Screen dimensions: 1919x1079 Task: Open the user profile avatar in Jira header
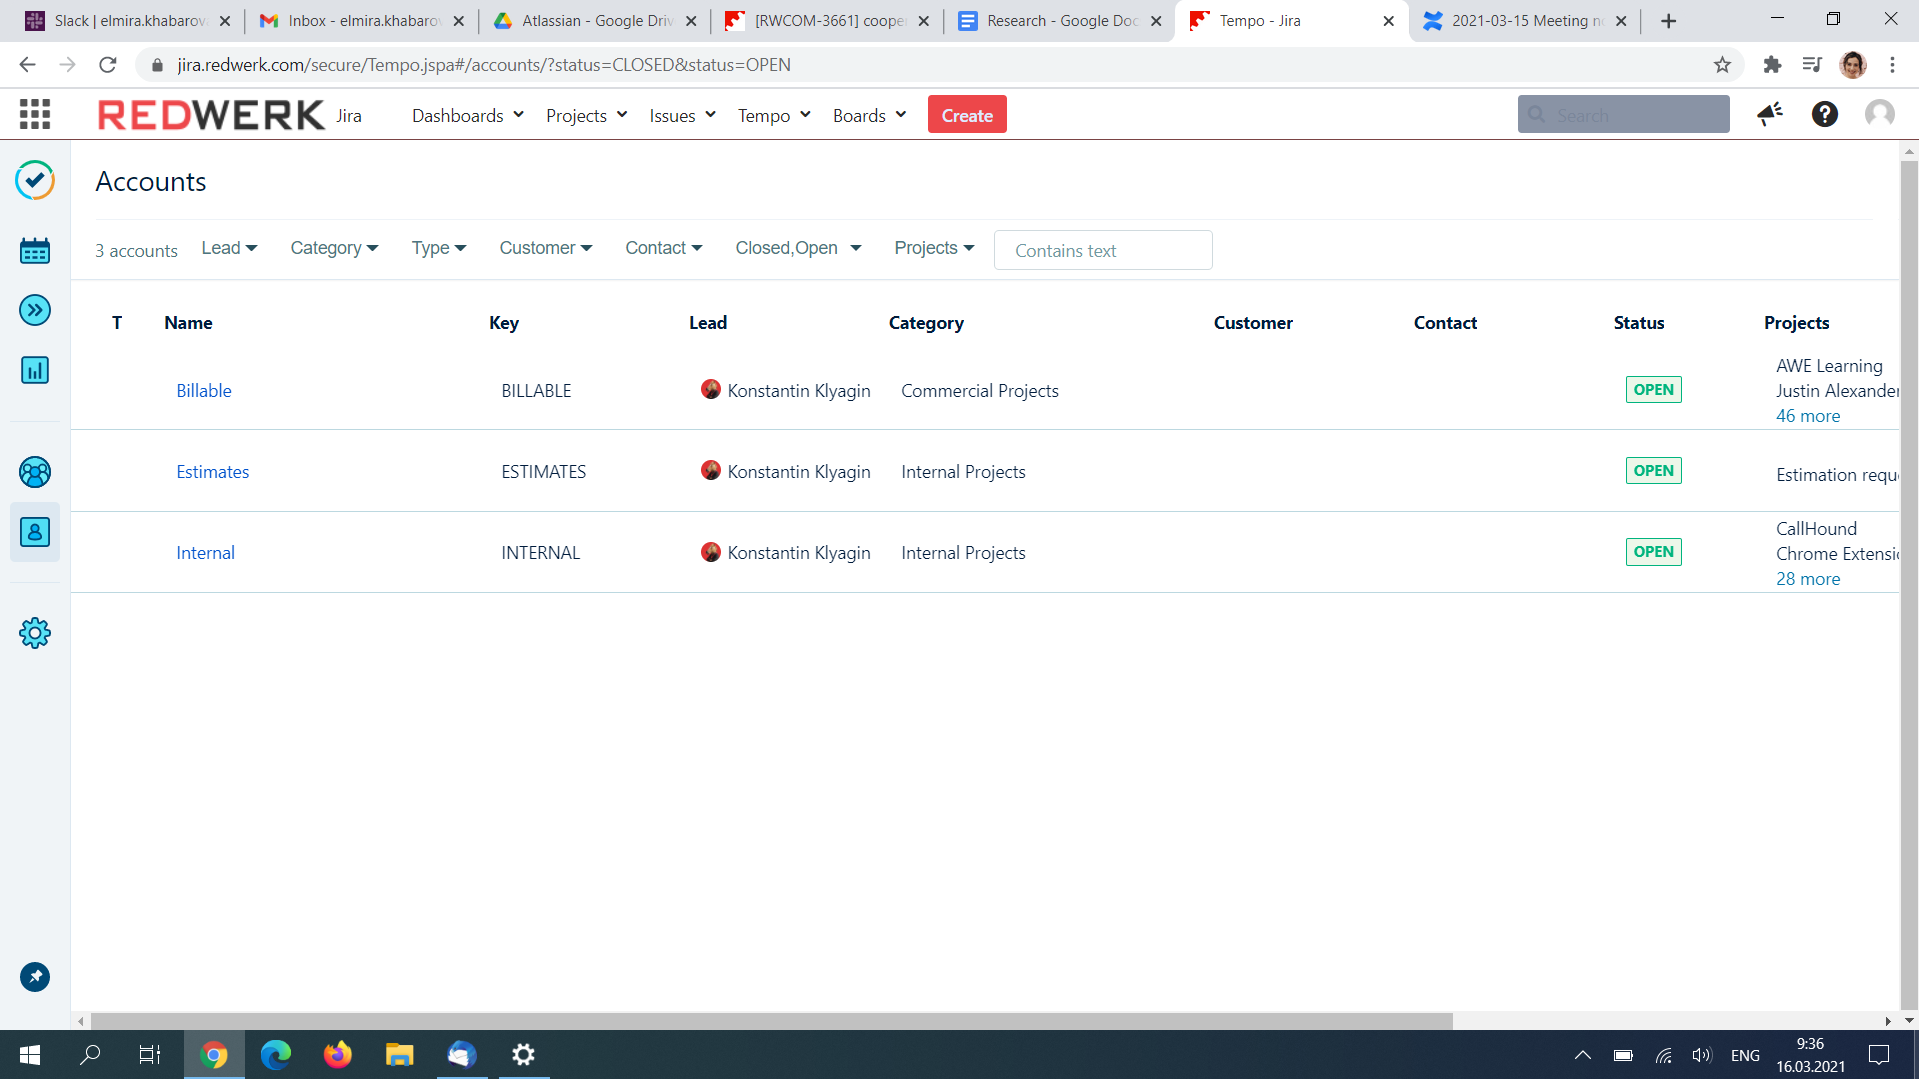[1880, 114]
